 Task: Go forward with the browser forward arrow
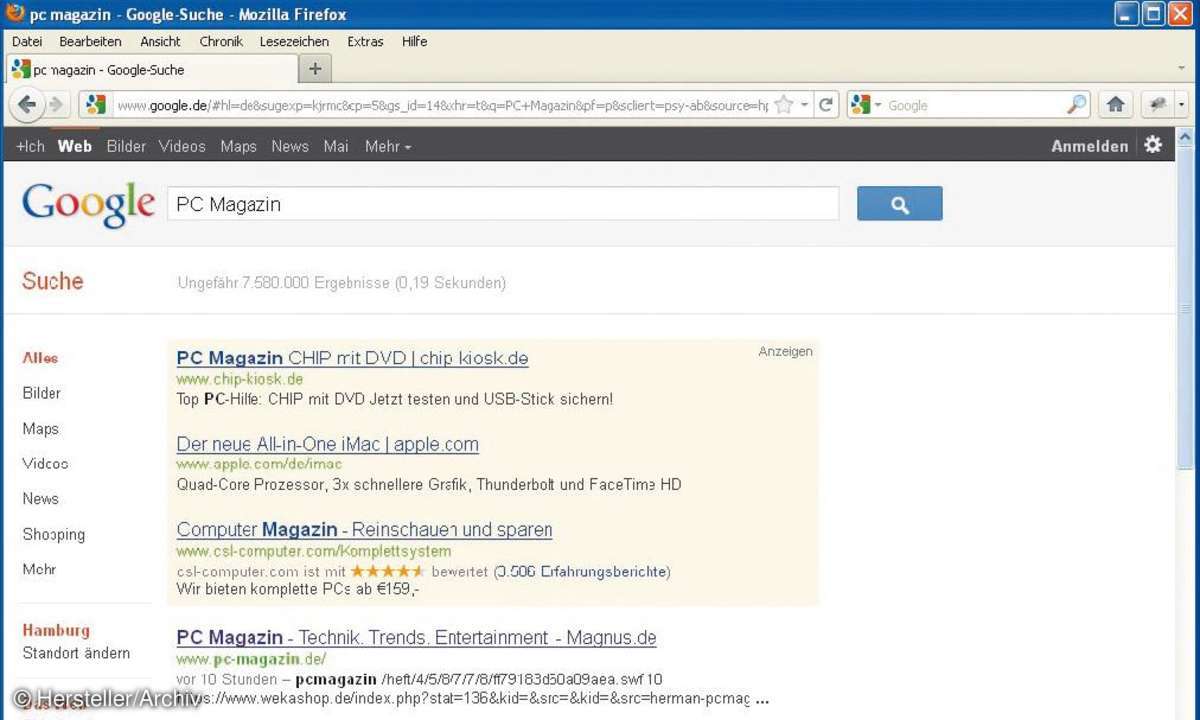click(56, 104)
